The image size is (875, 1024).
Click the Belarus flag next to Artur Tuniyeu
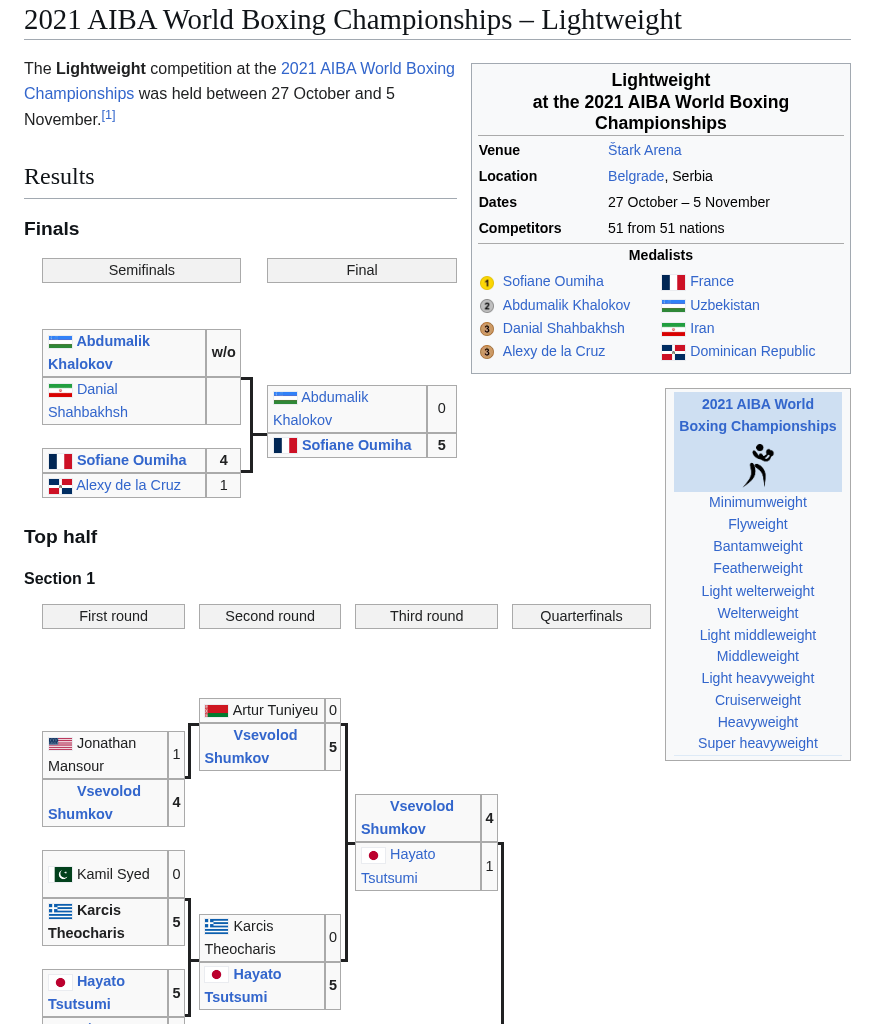(216, 711)
